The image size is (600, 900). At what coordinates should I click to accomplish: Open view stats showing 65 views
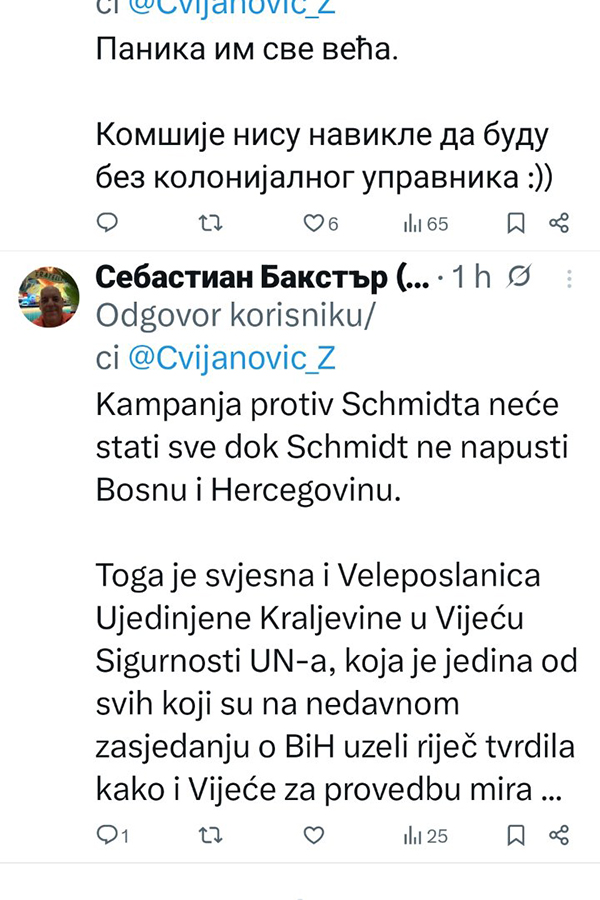point(425,224)
